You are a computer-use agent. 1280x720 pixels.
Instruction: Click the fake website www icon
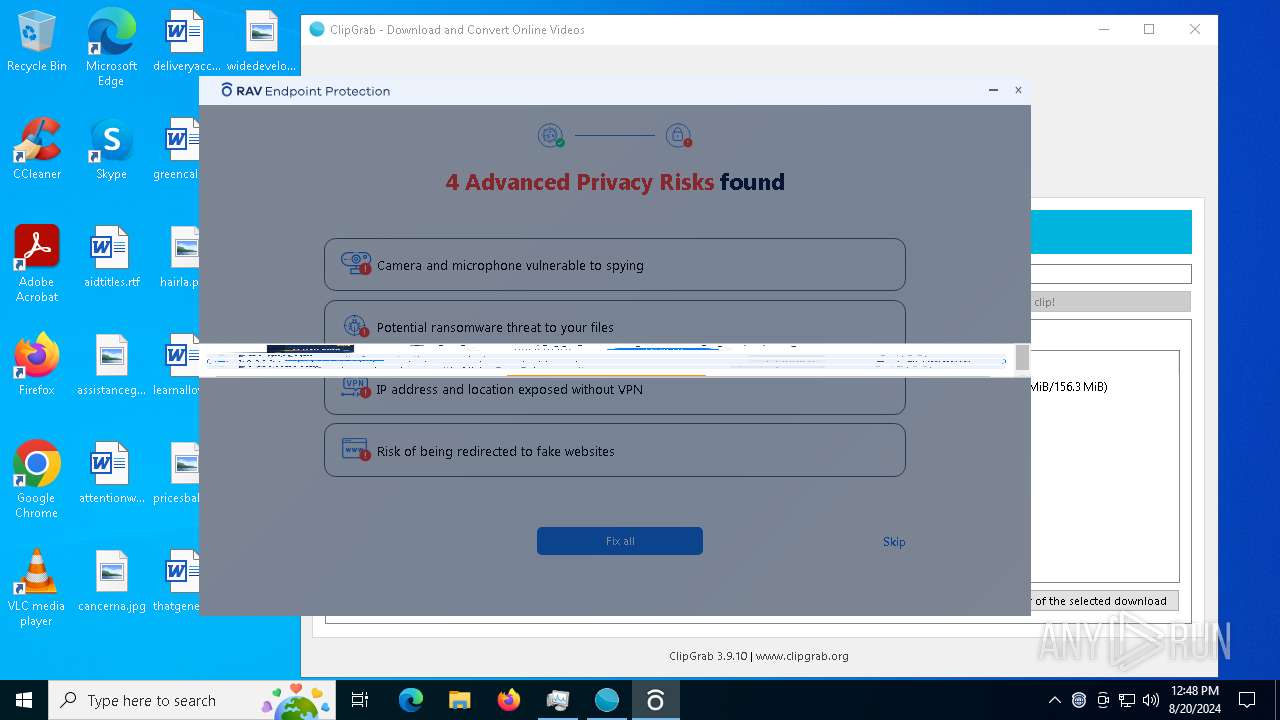tap(355, 449)
